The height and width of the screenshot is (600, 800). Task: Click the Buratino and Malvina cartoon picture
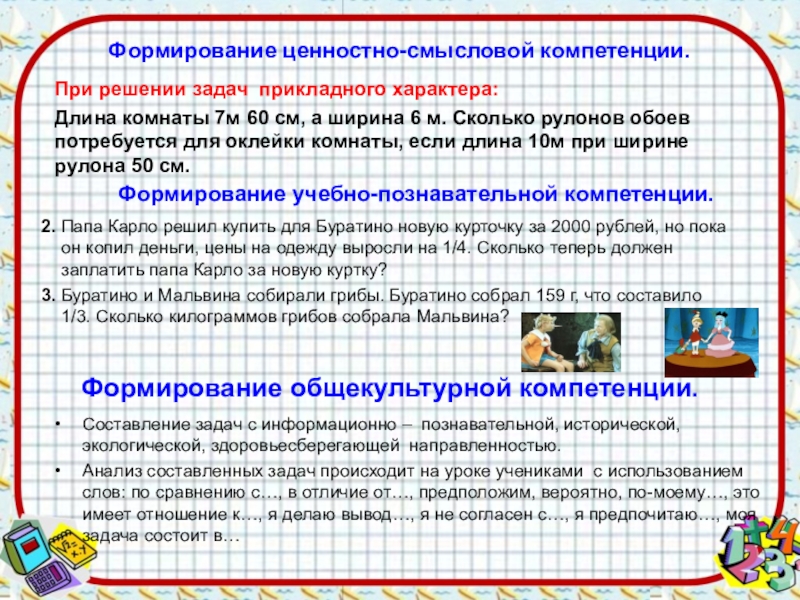(x=711, y=342)
